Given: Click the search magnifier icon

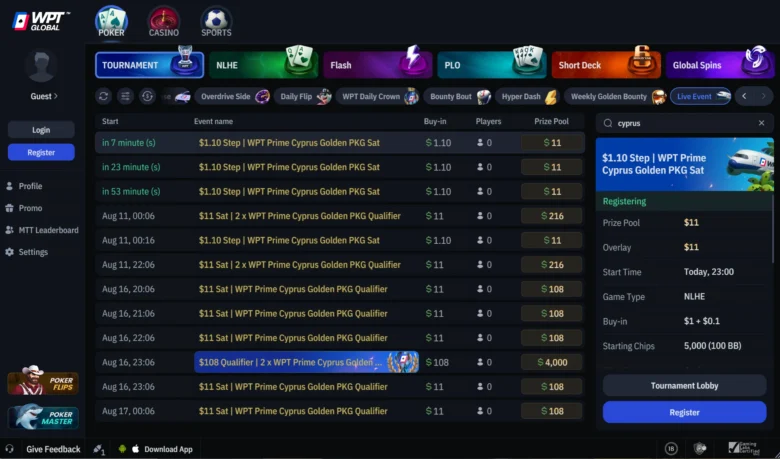Looking at the screenshot, I should tap(607, 123).
